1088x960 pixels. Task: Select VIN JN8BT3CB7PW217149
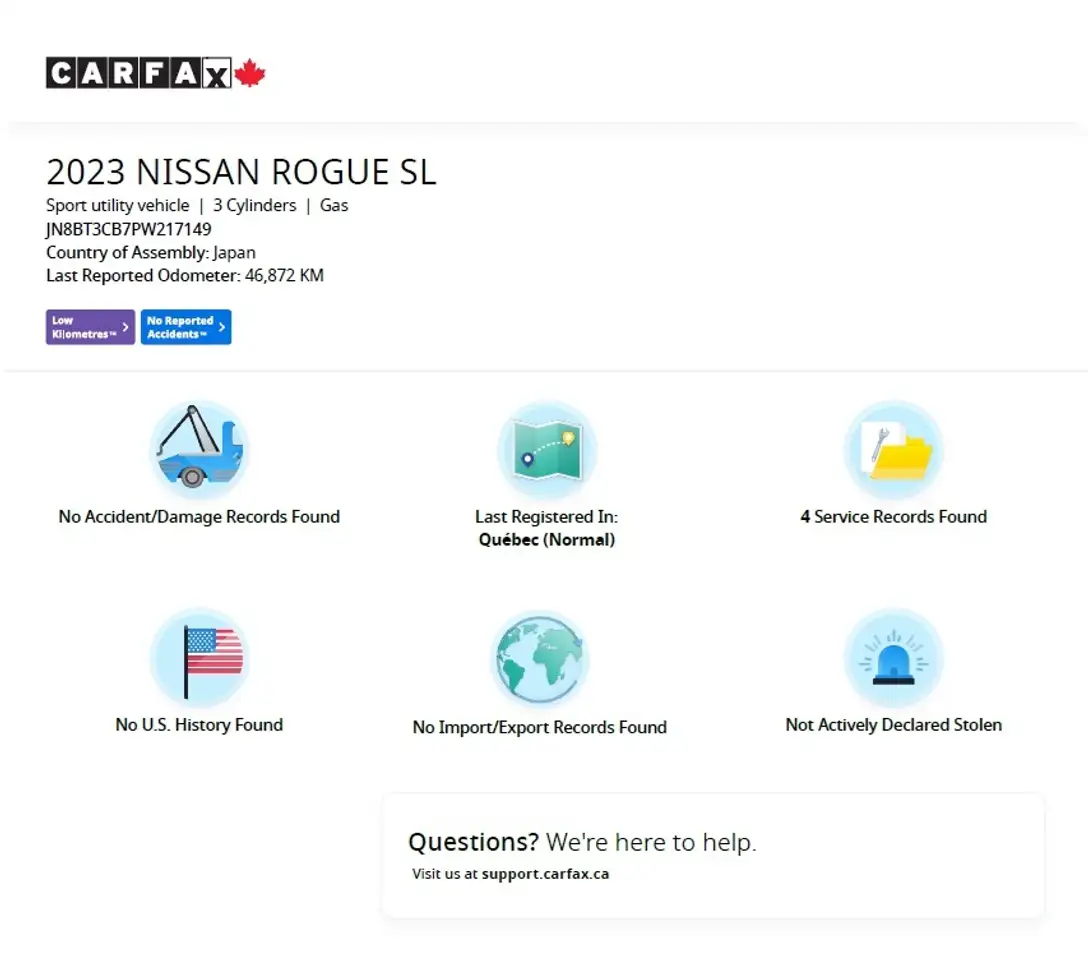(128, 229)
